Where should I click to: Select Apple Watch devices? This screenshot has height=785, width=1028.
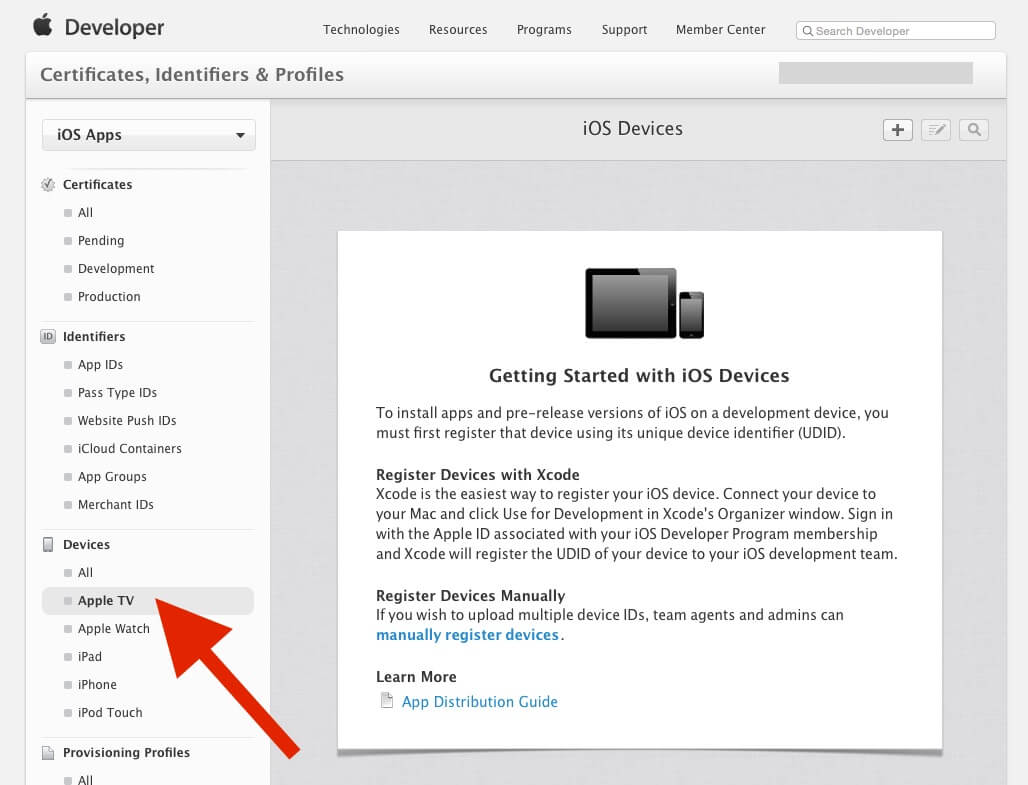coord(113,629)
